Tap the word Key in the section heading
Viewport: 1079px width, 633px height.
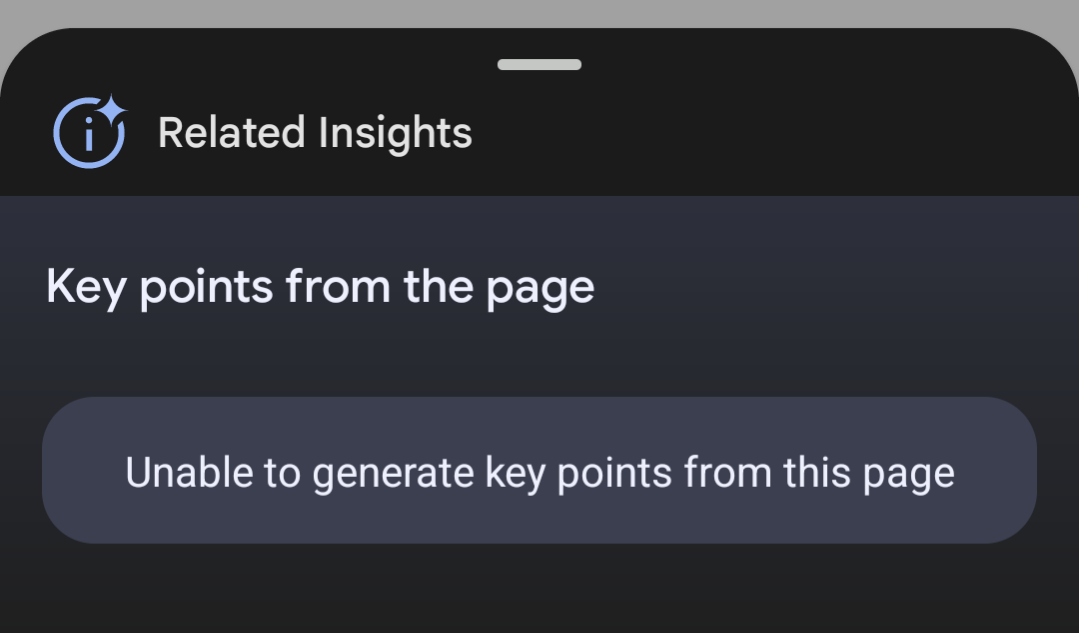coord(86,288)
